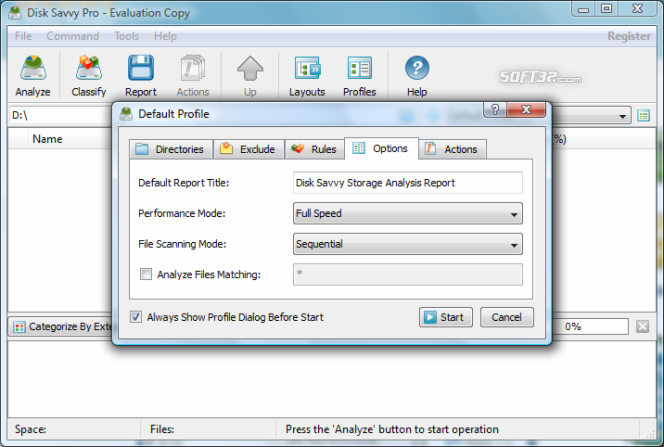664x447 pixels.
Task: Click the Default Report Title field
Action: click(x=408, y=183)
